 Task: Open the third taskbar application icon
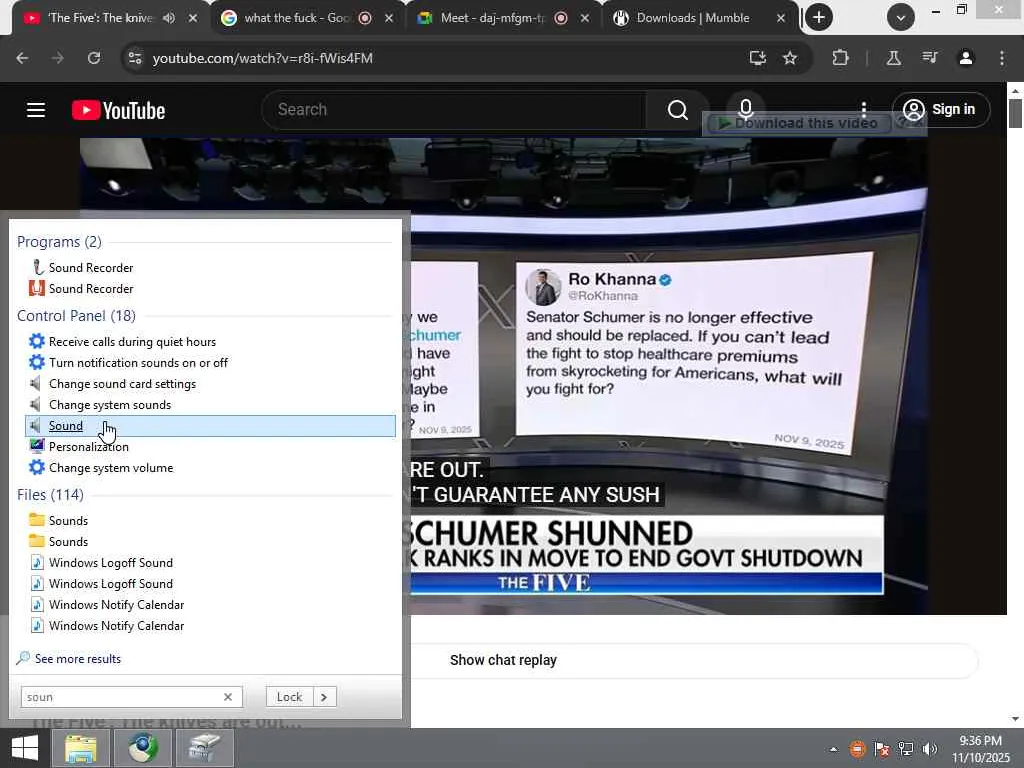pos(205,748)
